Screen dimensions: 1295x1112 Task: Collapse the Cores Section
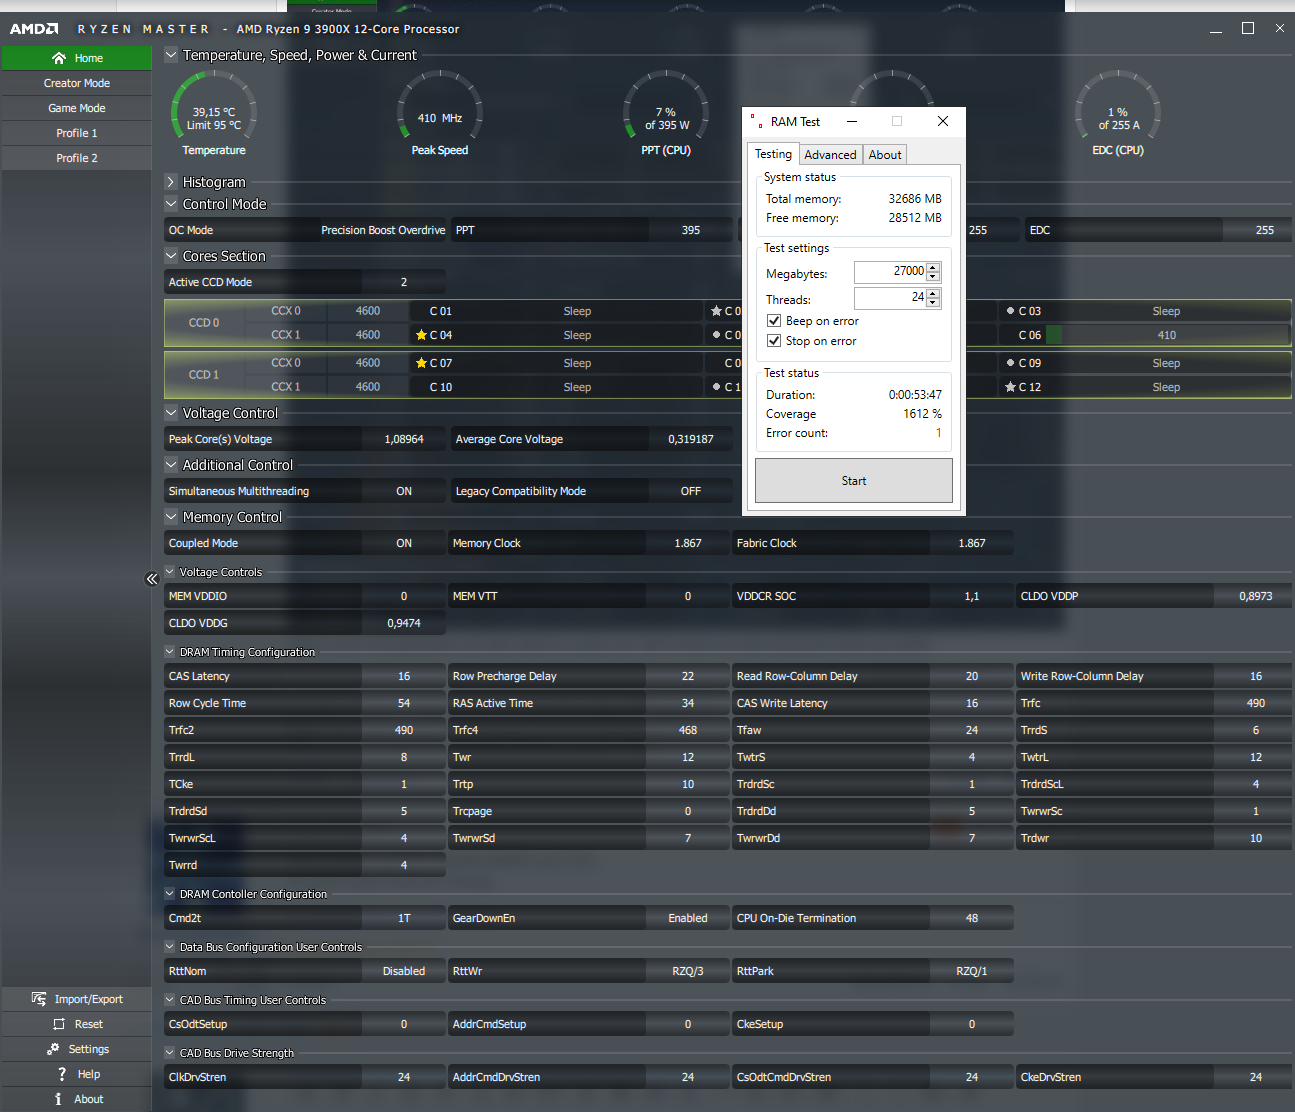[171, 256]
